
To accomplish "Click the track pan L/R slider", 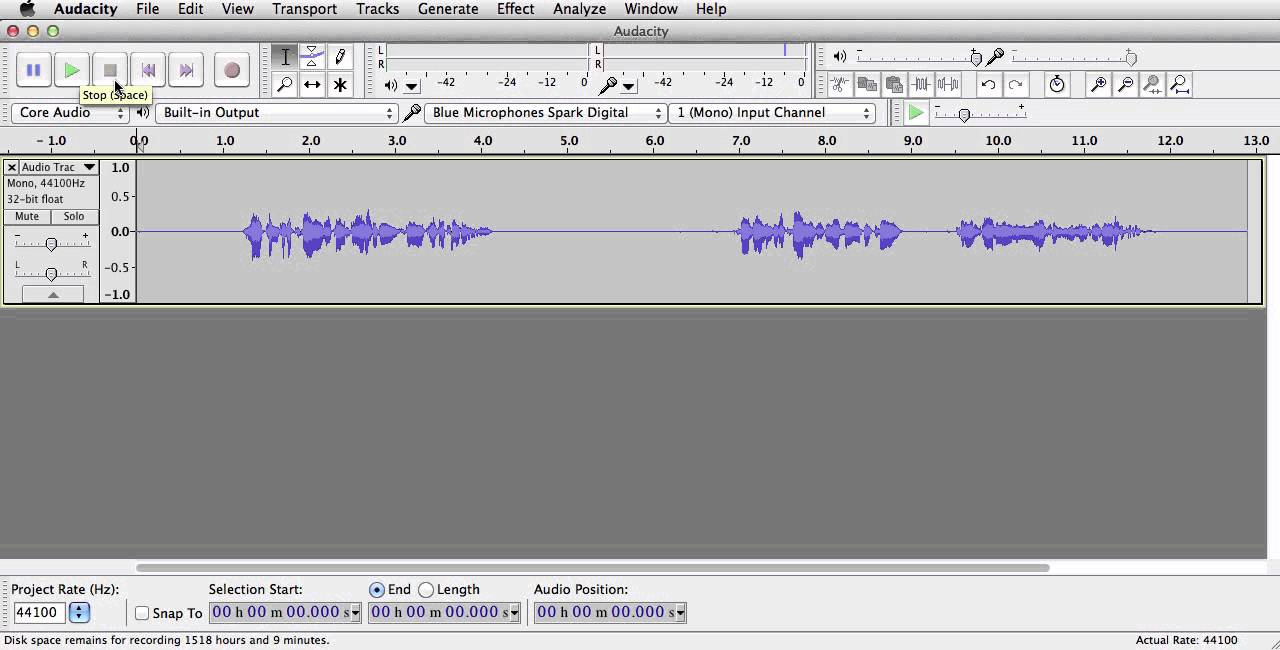I will pos(51,272).
